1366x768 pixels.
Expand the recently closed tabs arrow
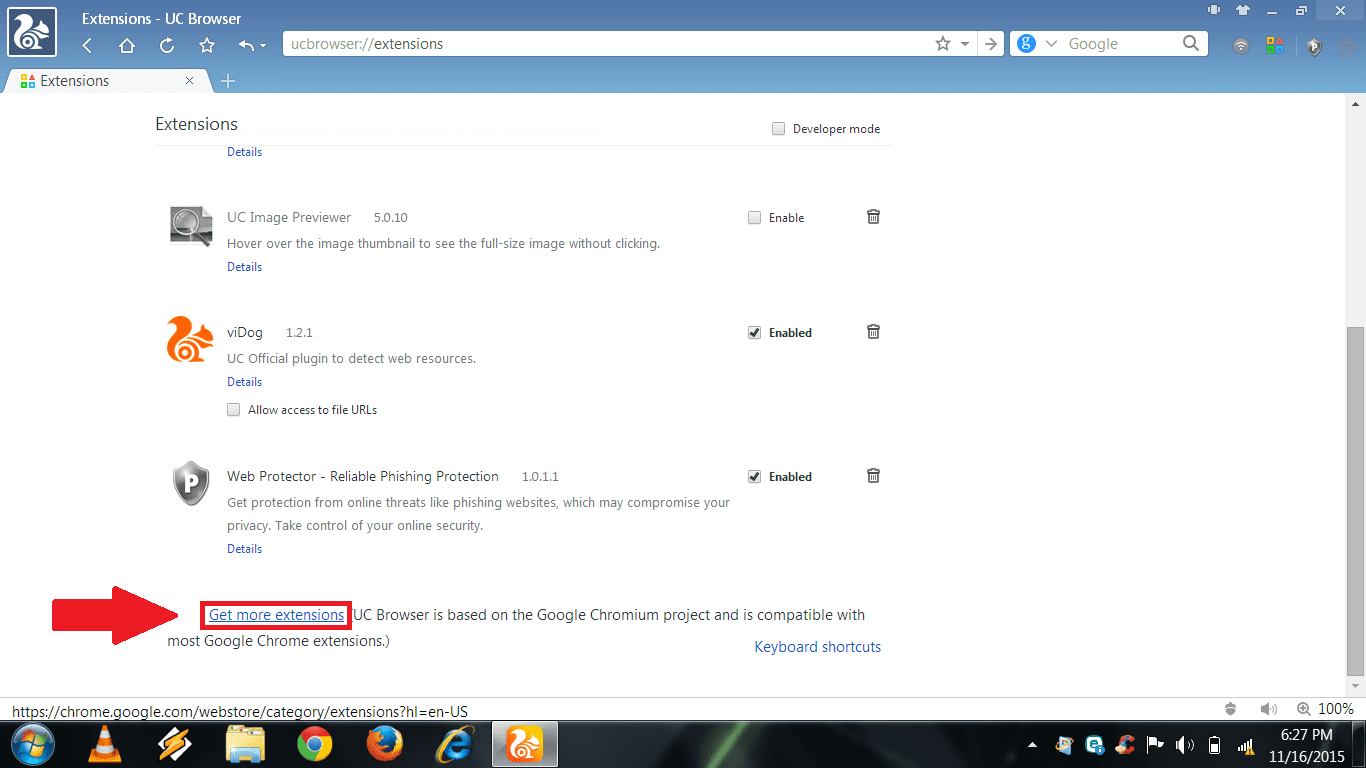263,46
